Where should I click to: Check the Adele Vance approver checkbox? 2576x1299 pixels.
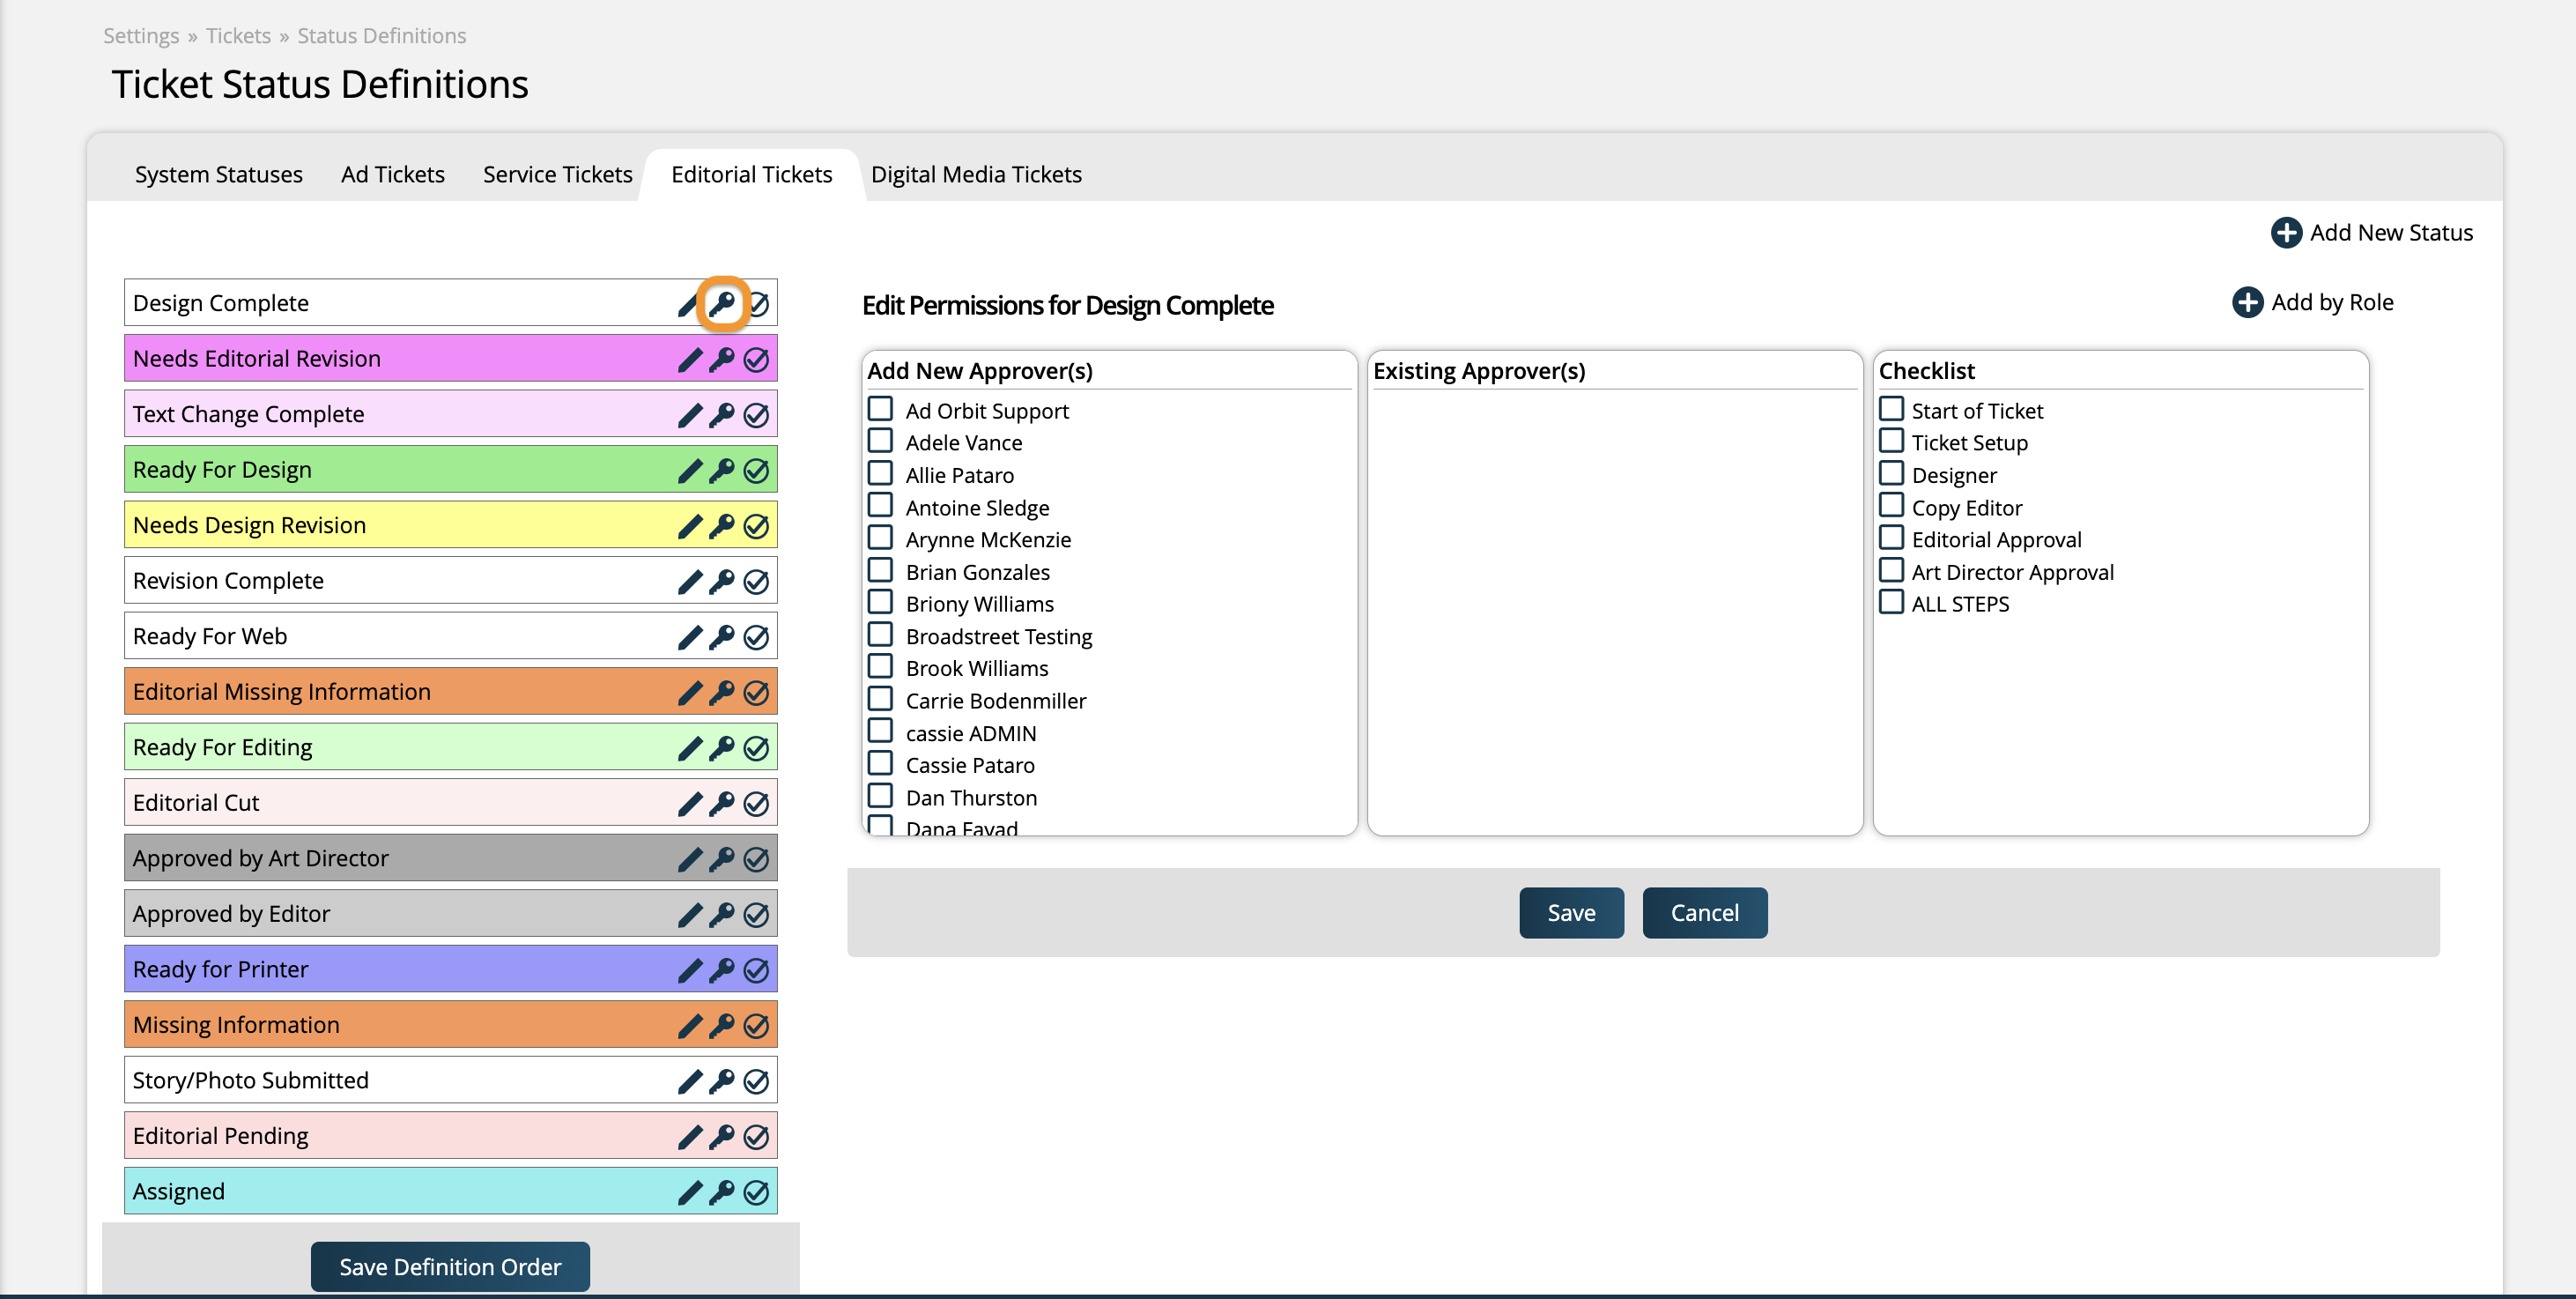coord(880,441)
